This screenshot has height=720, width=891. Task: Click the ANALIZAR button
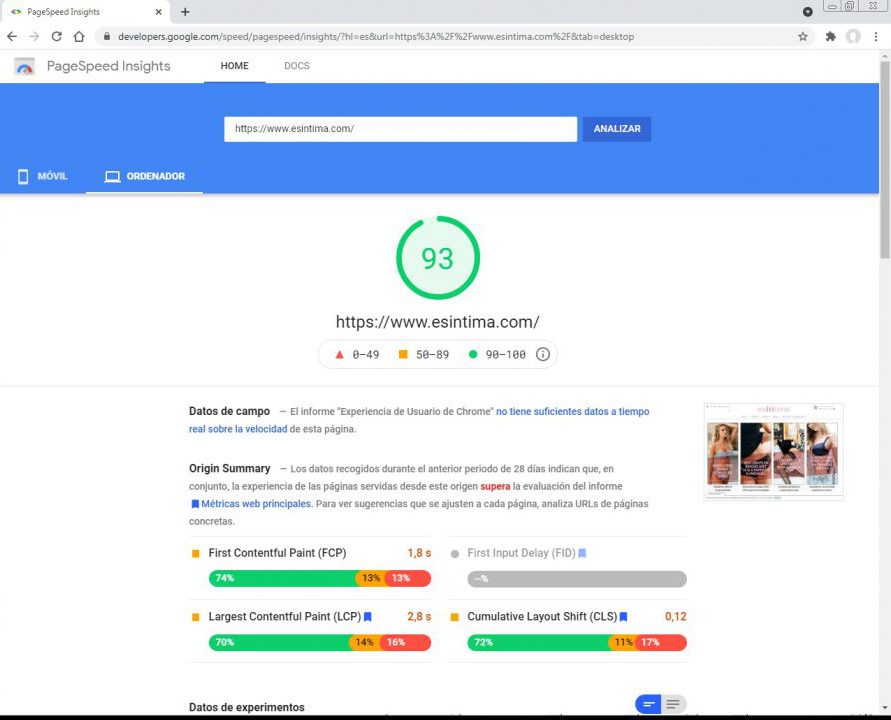point(617,129)
